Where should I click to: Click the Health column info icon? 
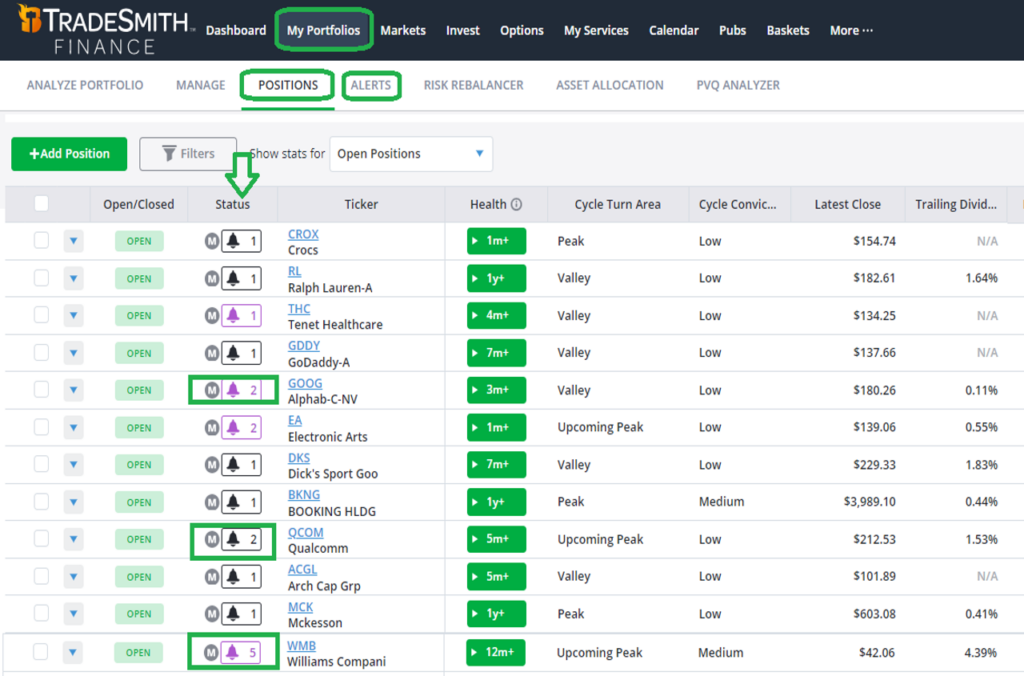coord(517,204)
